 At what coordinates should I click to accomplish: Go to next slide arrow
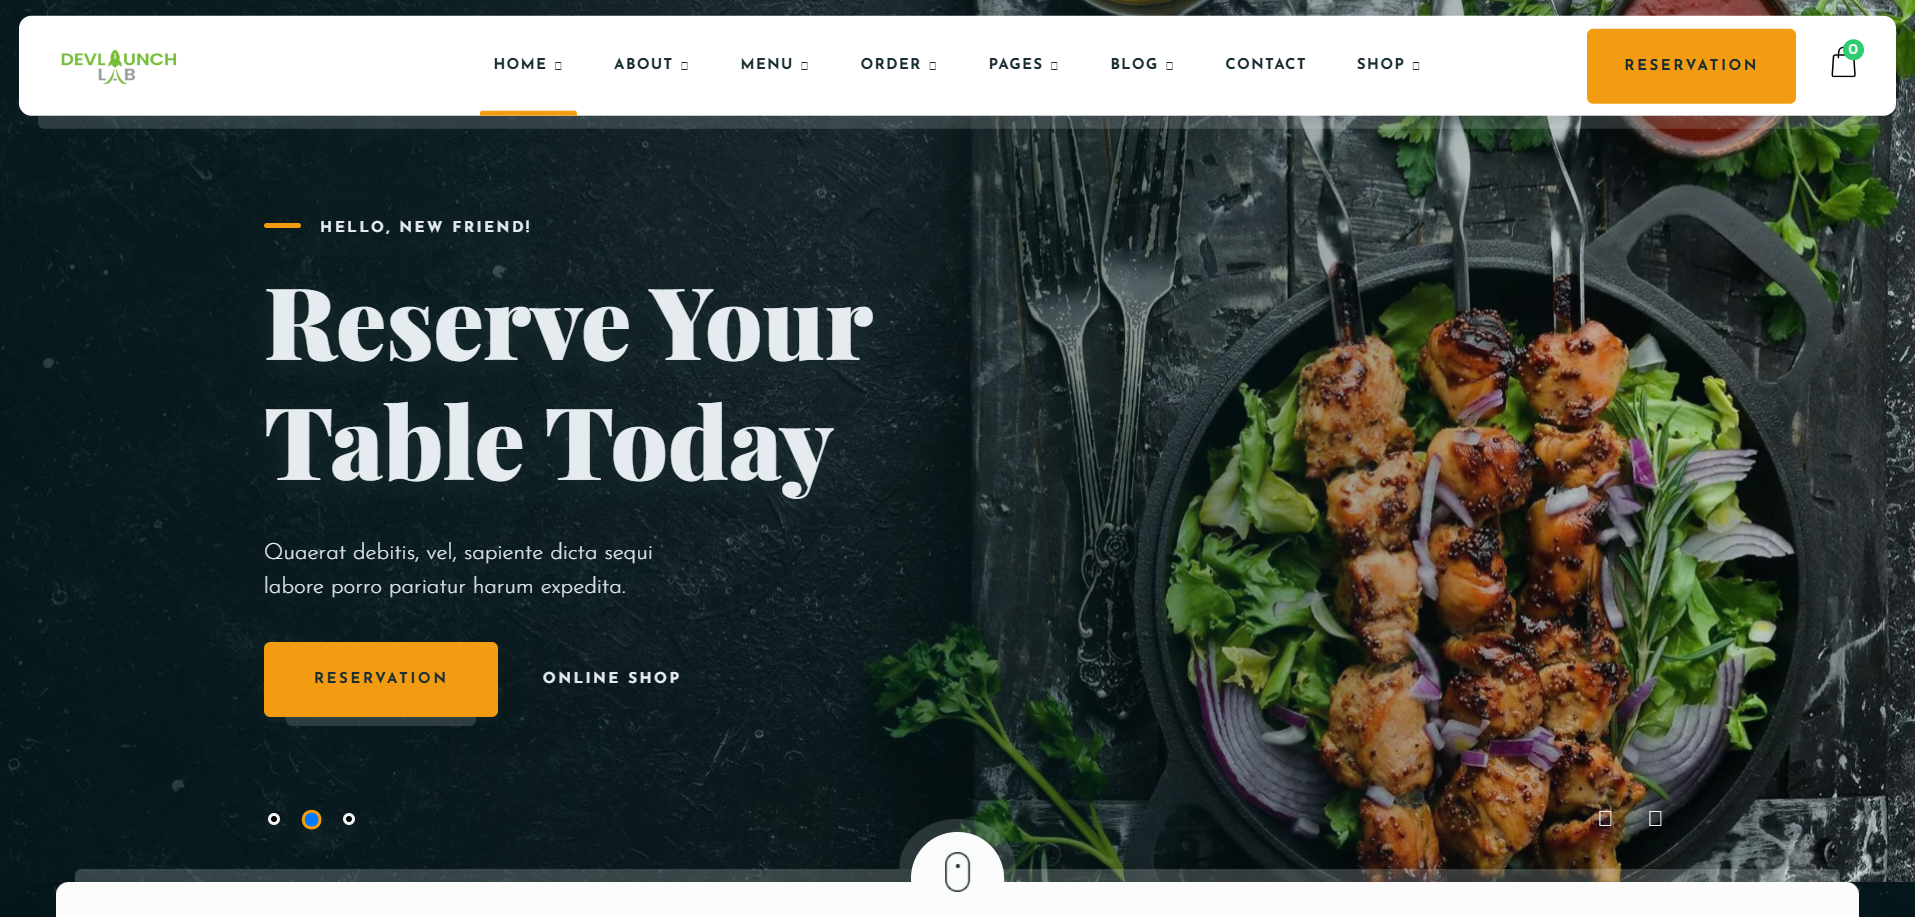(1655, 818)
